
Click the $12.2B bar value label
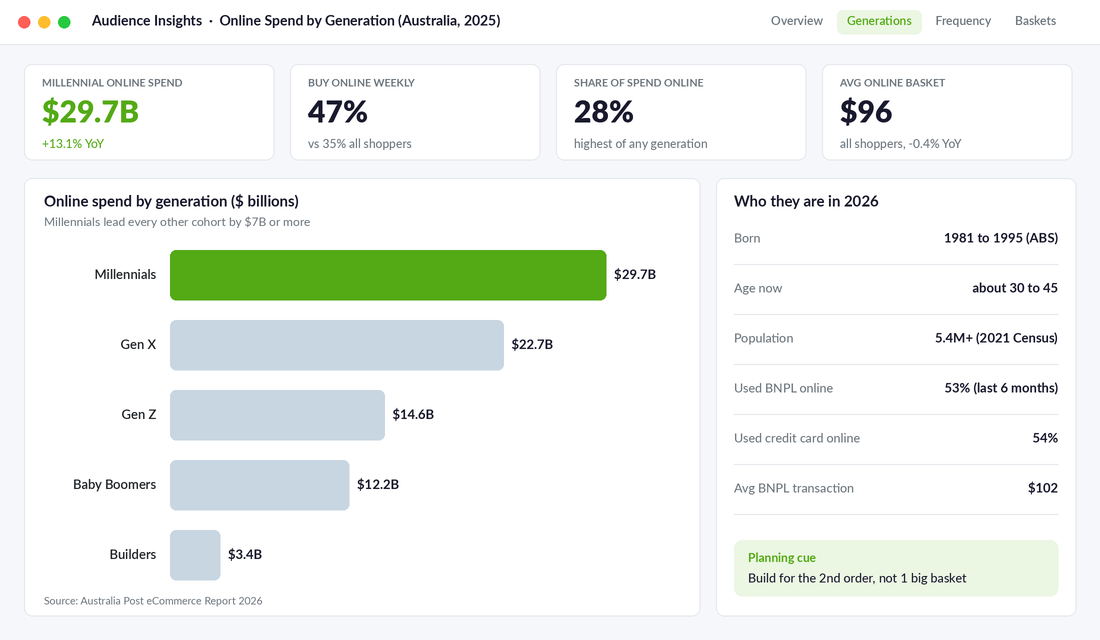(378, 484)
